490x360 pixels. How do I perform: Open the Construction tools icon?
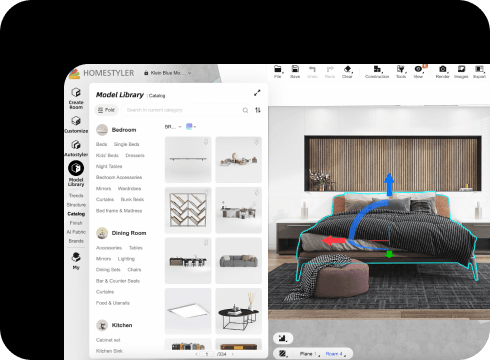click(x=377, y=69)
